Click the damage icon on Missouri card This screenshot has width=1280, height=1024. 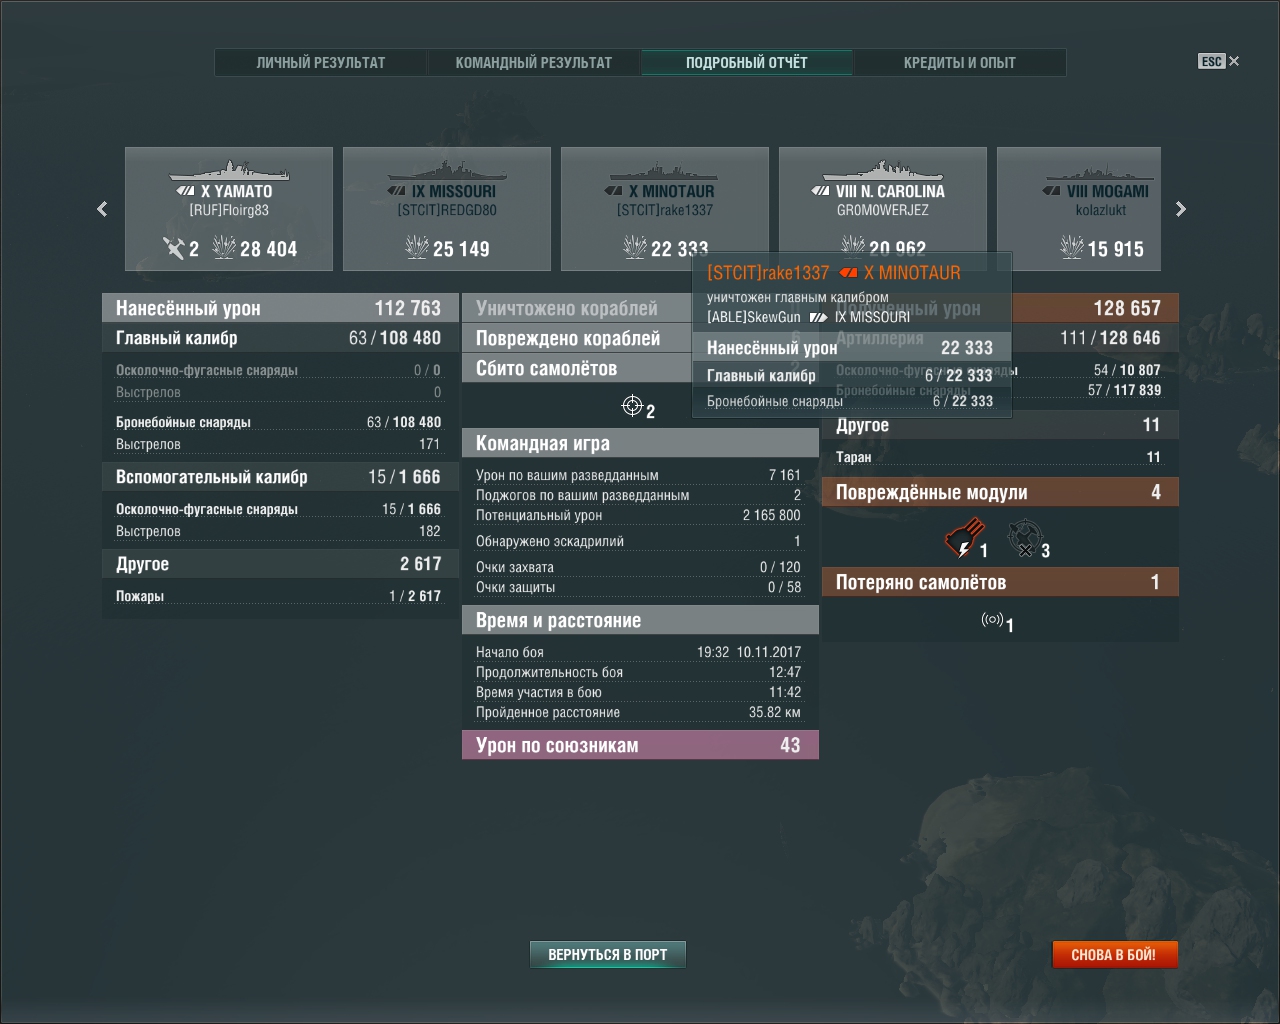point(416,247)
